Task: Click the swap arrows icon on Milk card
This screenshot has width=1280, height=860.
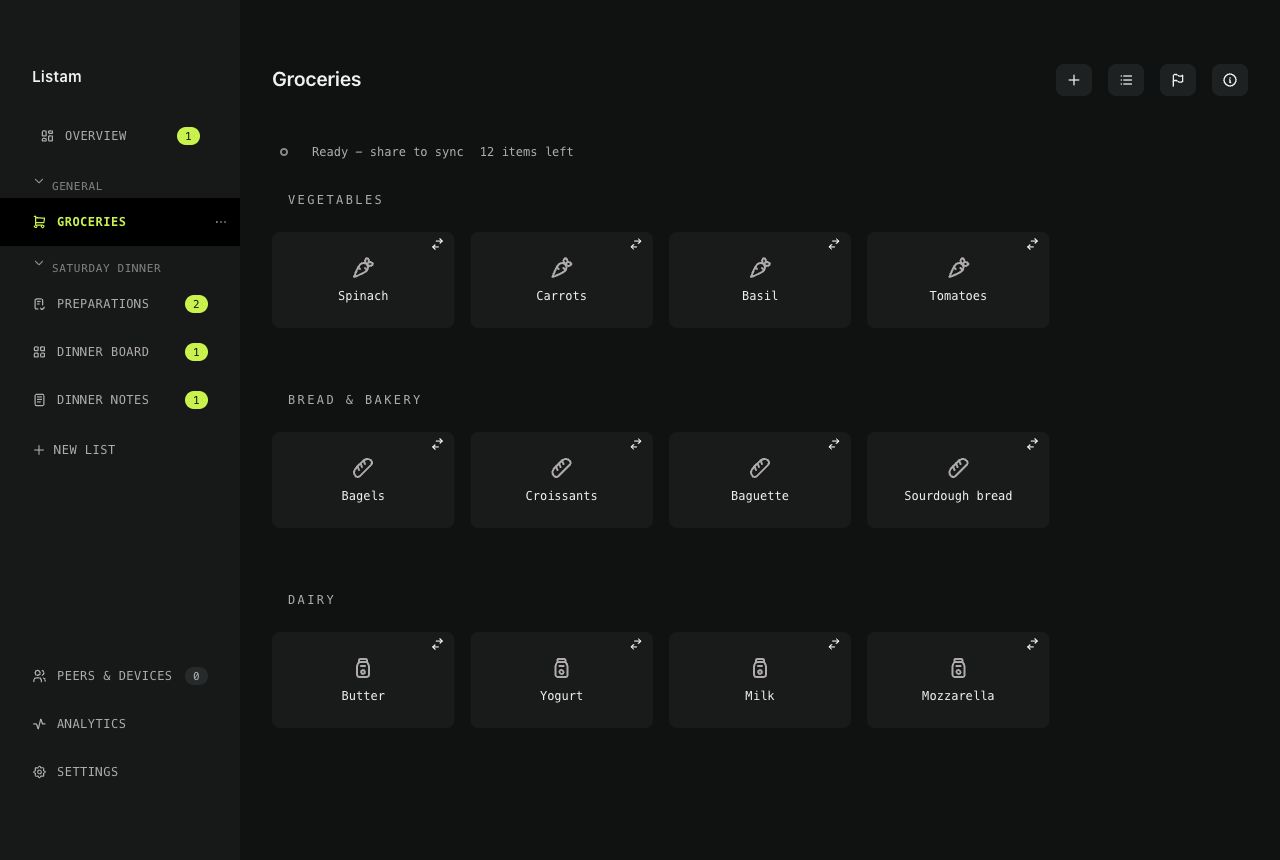Action: (833, 644)
